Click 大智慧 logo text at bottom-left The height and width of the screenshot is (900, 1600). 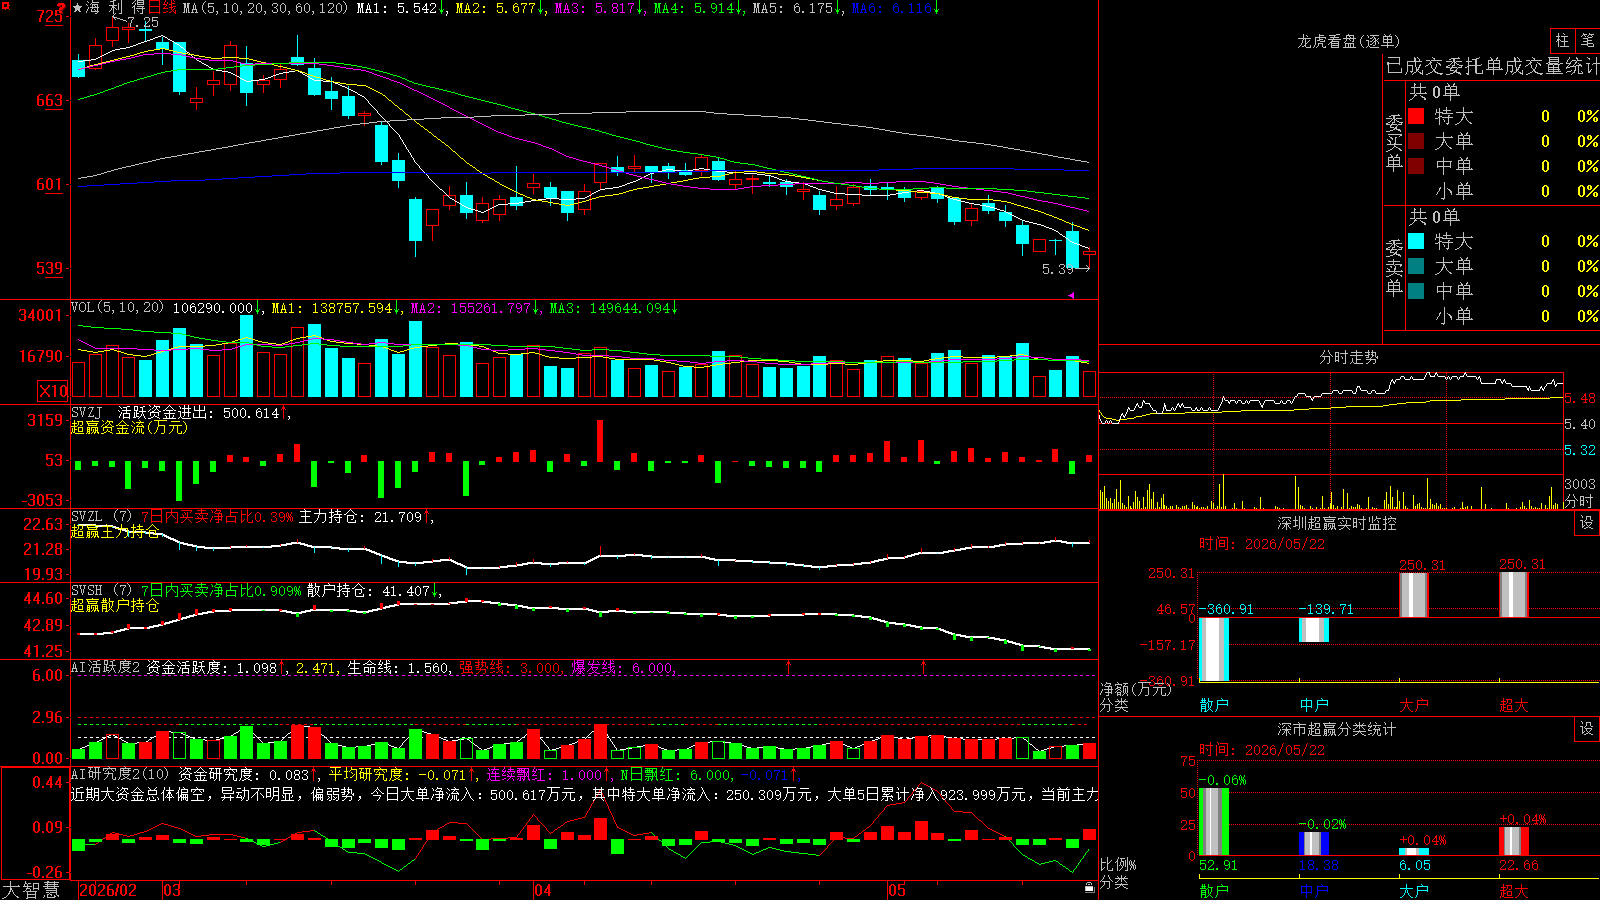pos(31,890)
